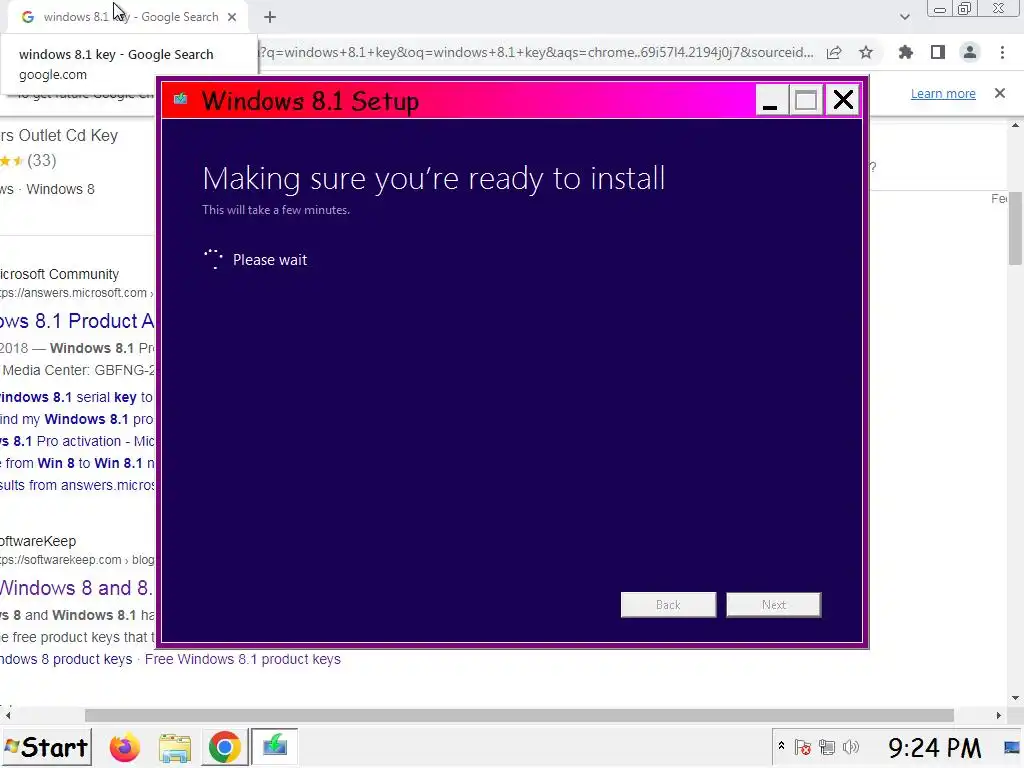Click the Learn more link

pyautogui.click(x=943, y=93)
